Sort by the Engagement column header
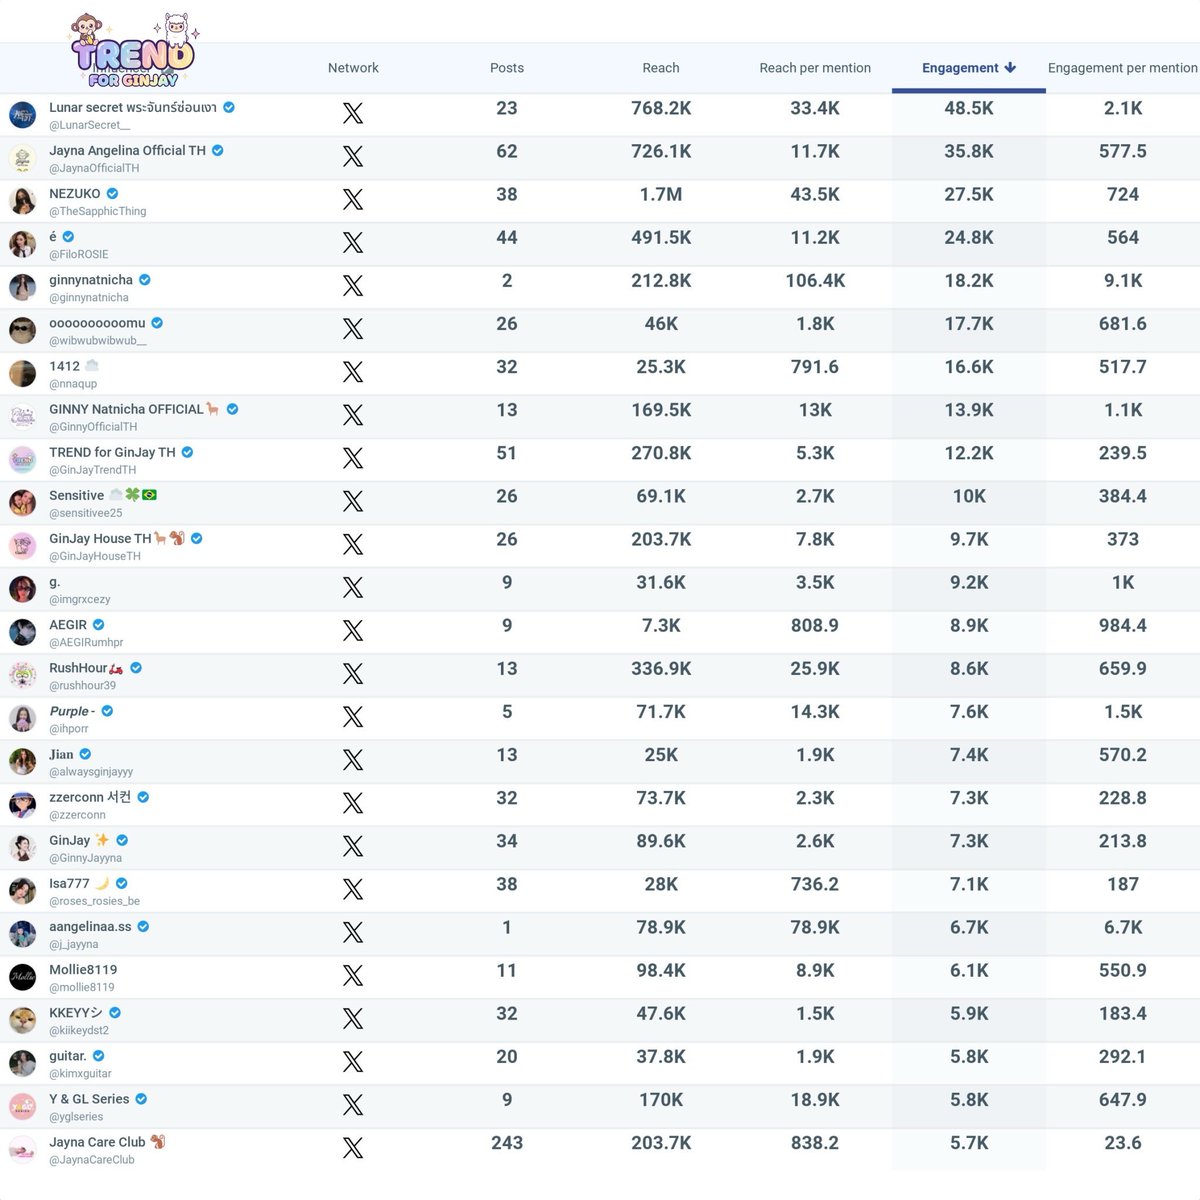Image resolution: width=1200 pixels, height=1200 pixels. click(x=960, y=68)
